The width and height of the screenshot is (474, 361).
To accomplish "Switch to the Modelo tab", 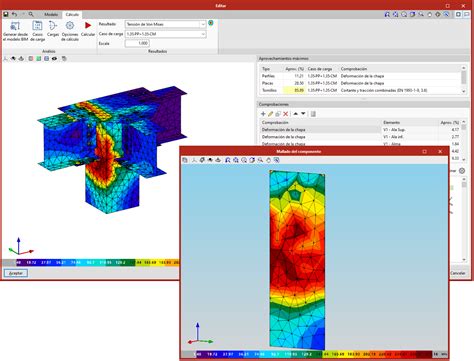I will coord(51,14).
